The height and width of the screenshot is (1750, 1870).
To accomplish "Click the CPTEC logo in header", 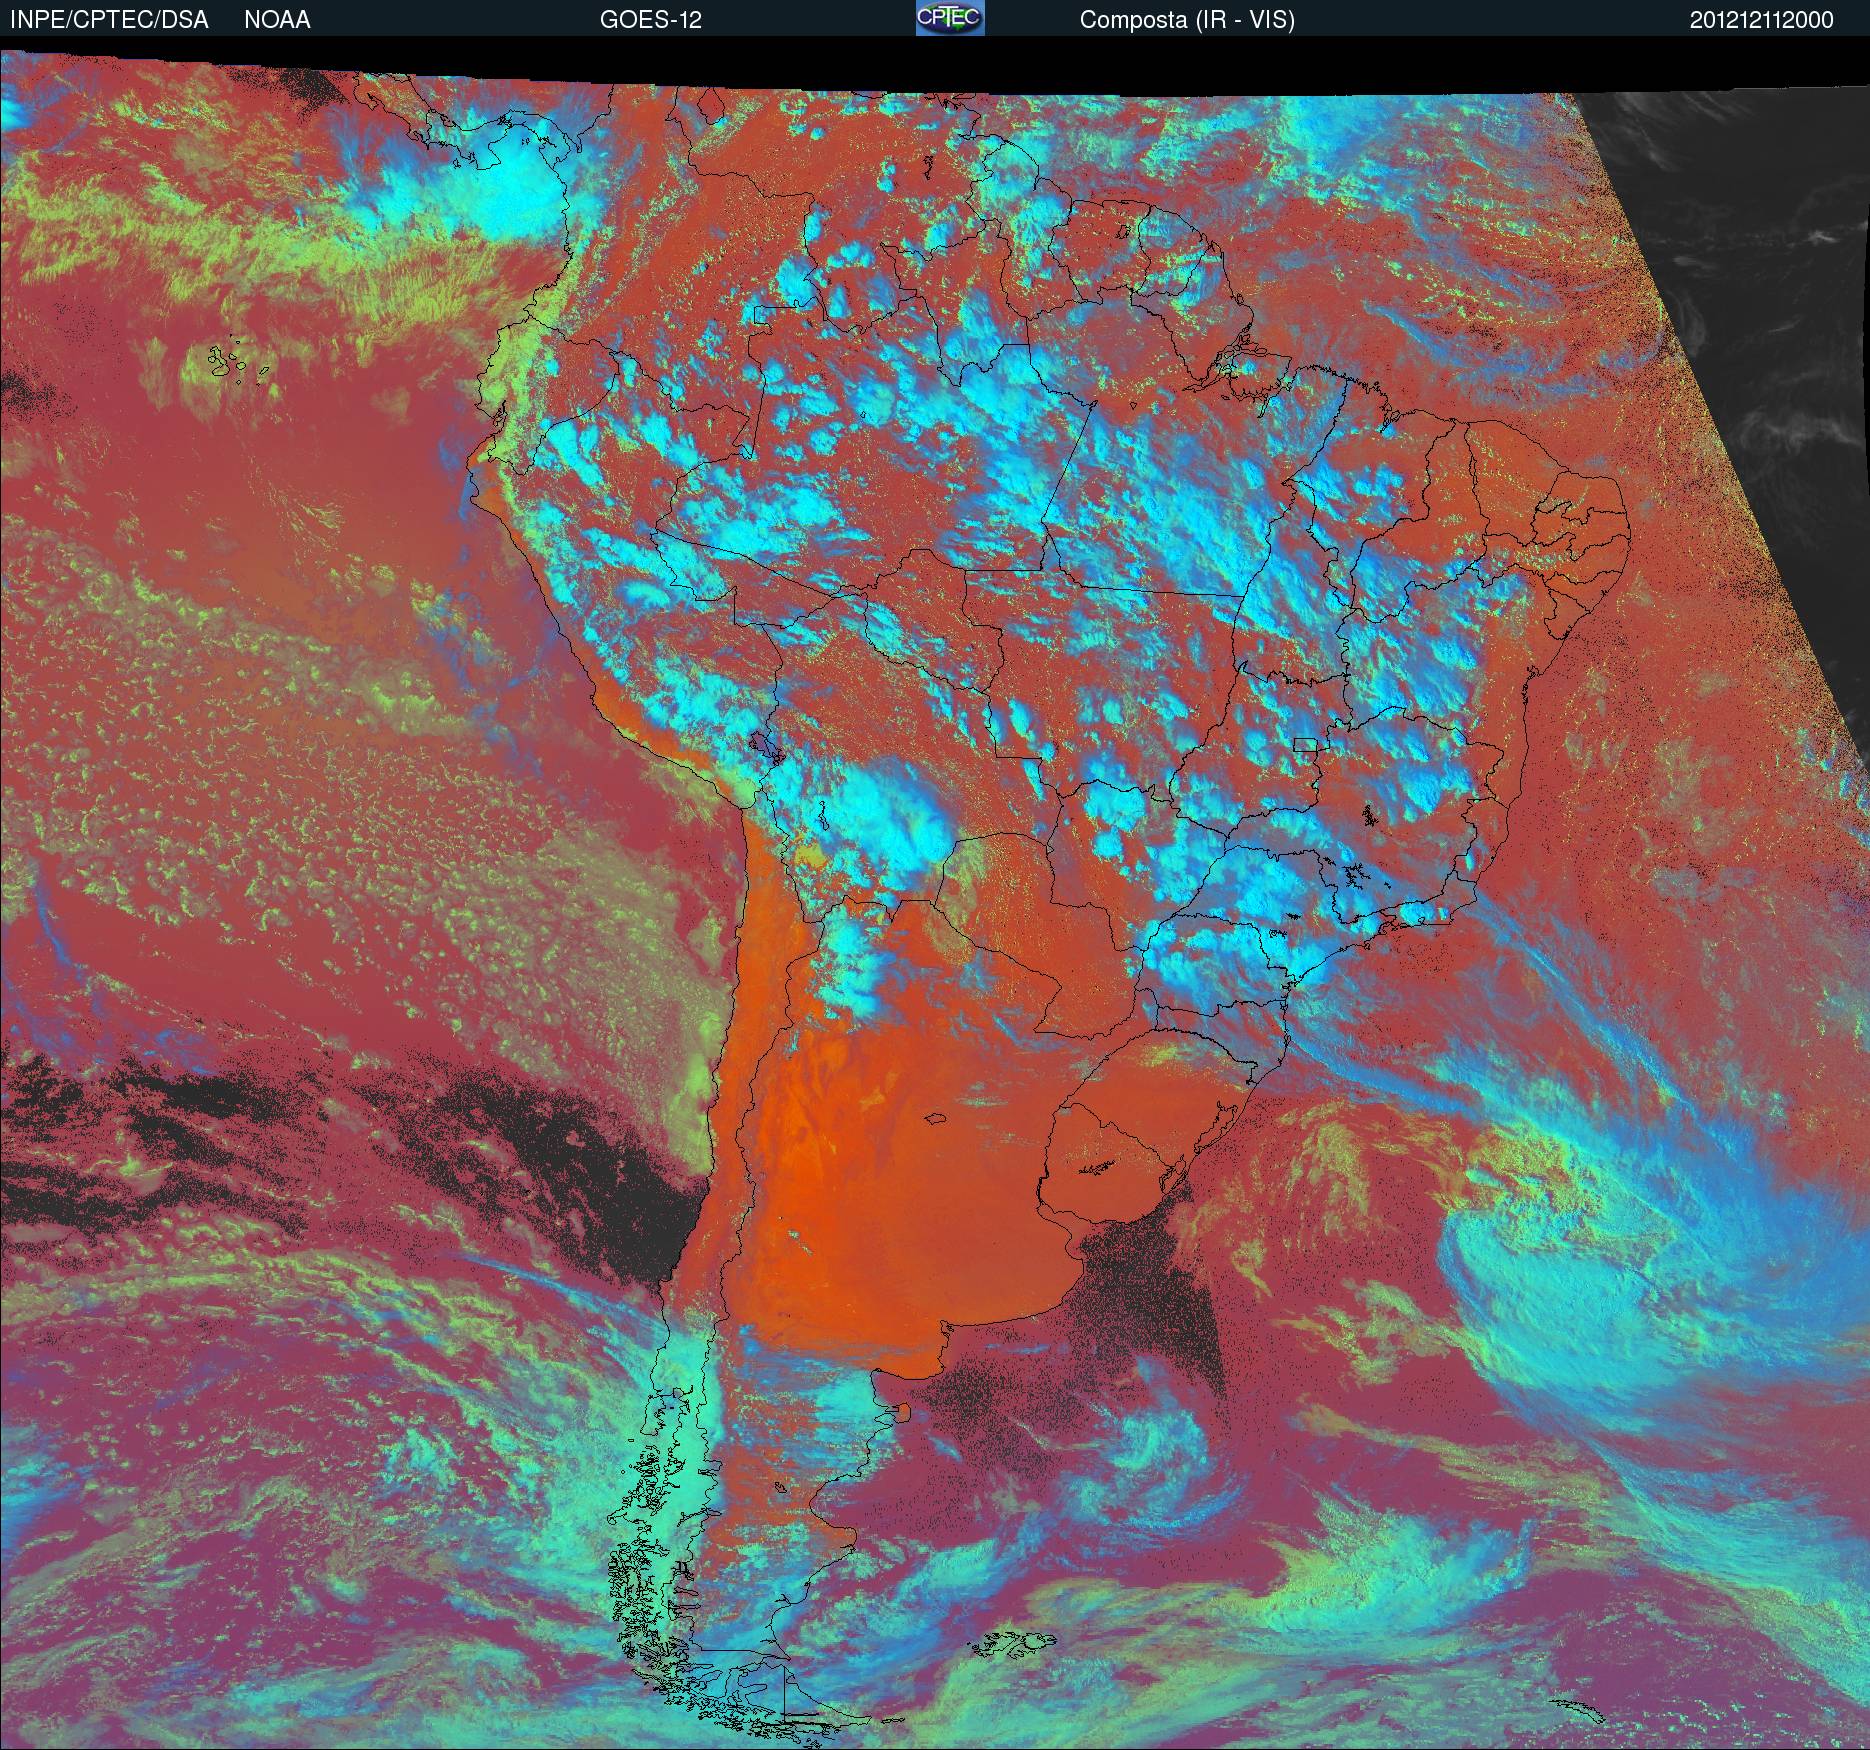I will [x=950, y=18].
